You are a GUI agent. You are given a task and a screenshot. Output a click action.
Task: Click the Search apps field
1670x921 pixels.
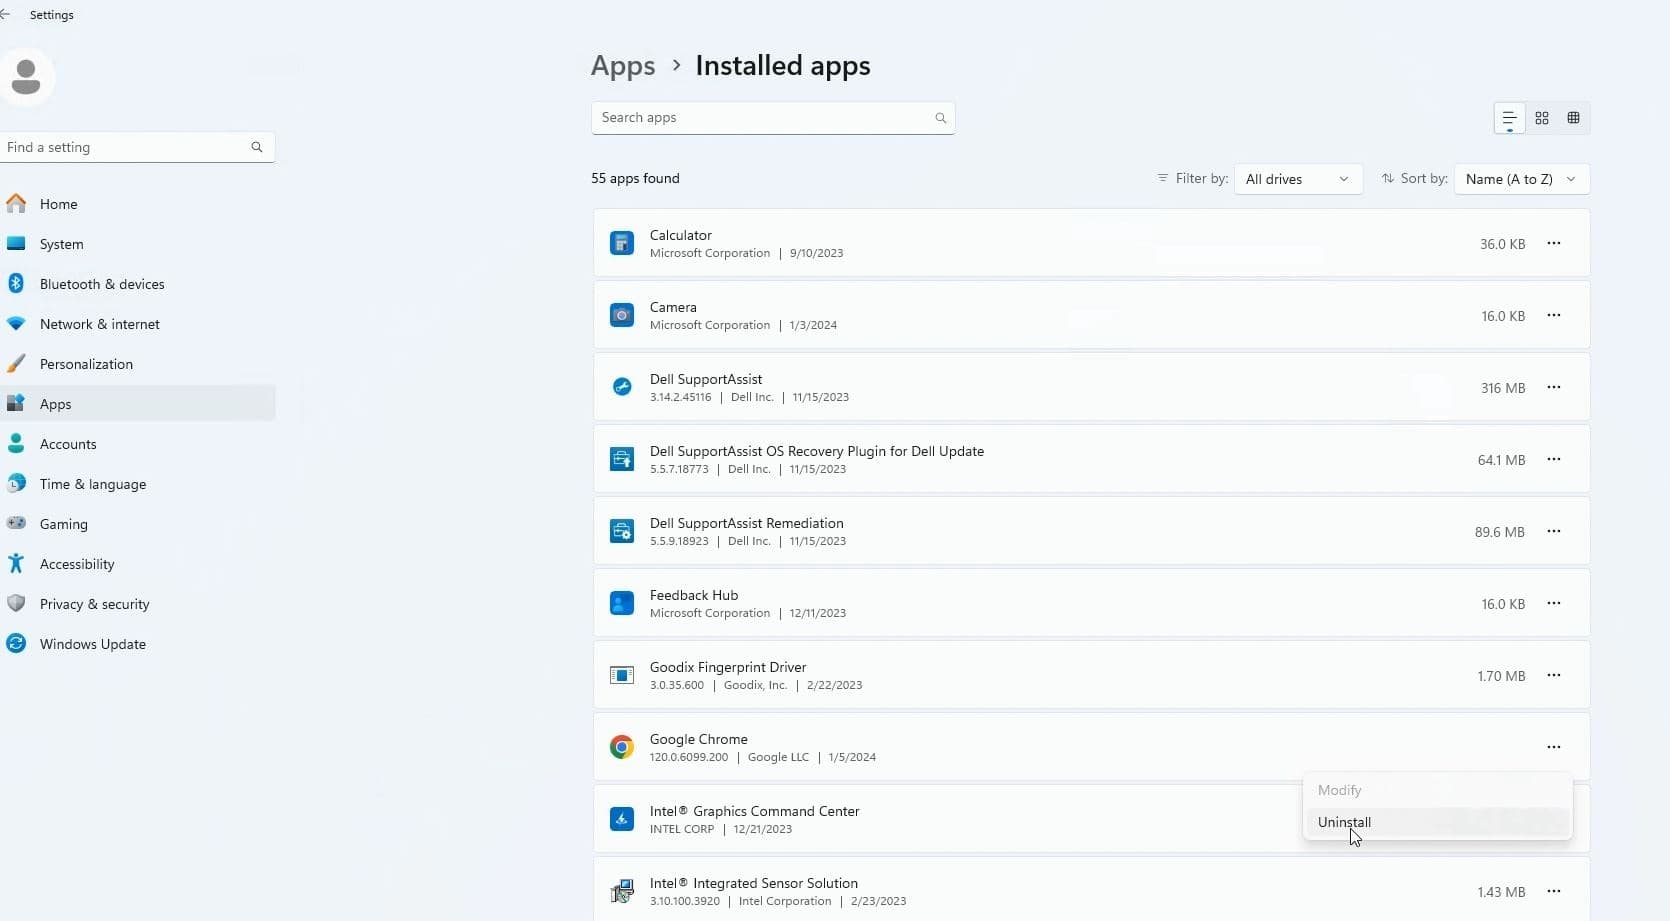pos(773,118)
